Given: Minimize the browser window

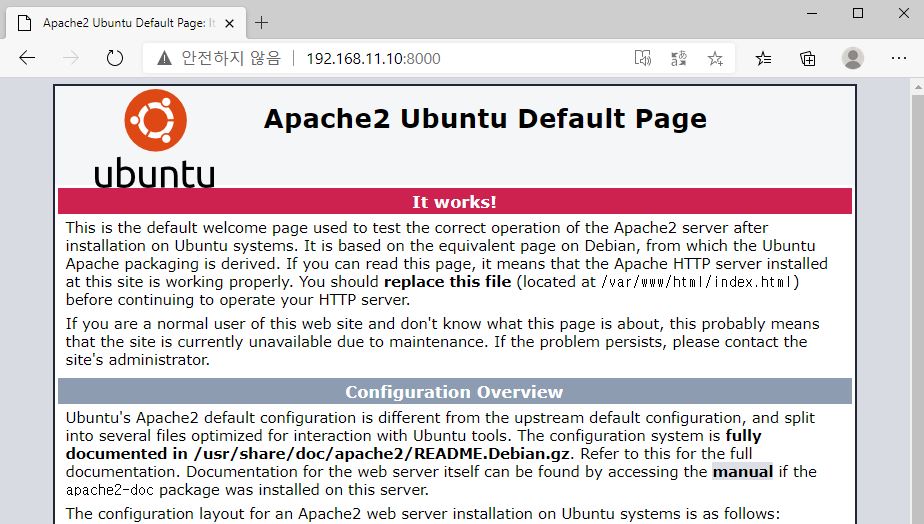Looking at the screenshot, I should click(812, 13).
